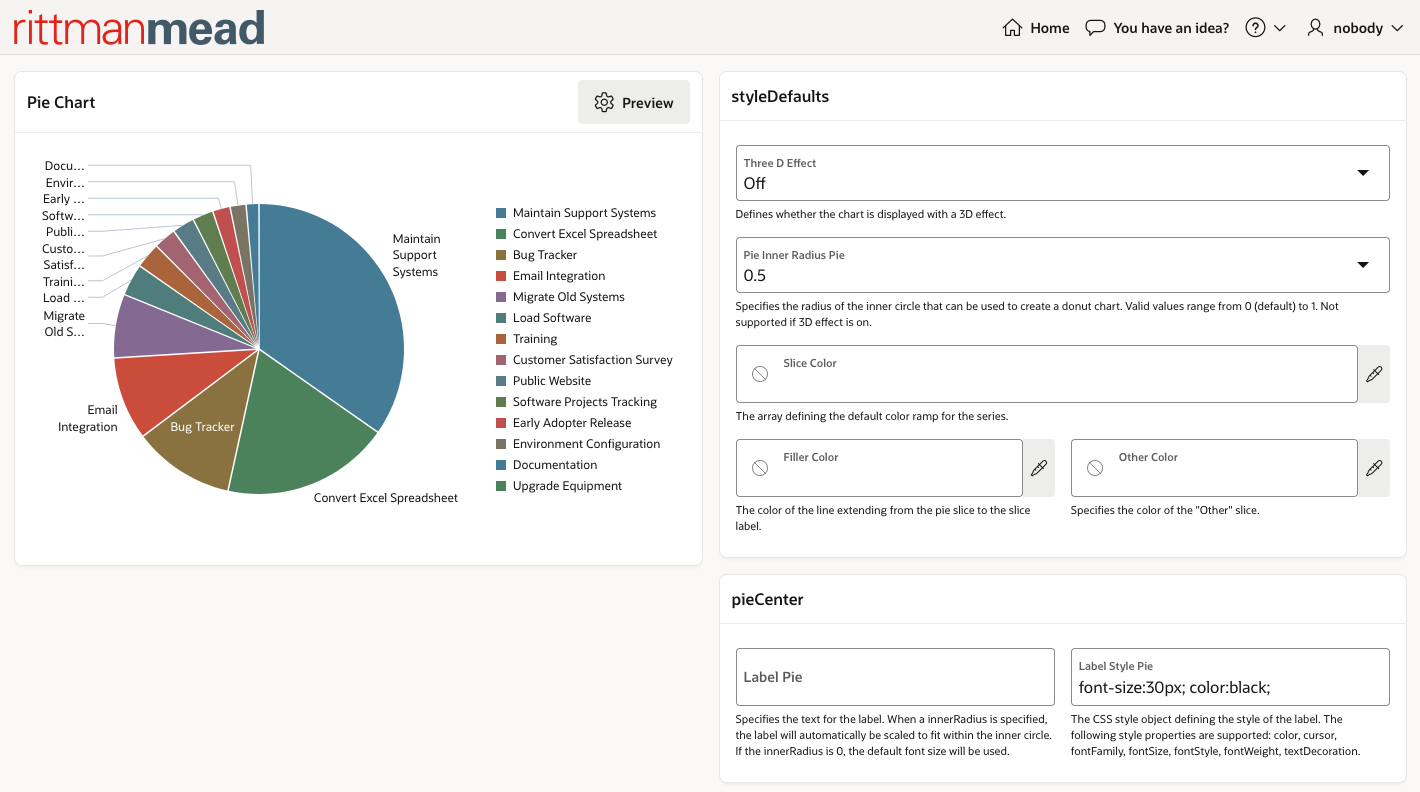Click the gear icon on the Preview button
The image size is (1420, 792).
pyautogui.click(x=604, y=102)
